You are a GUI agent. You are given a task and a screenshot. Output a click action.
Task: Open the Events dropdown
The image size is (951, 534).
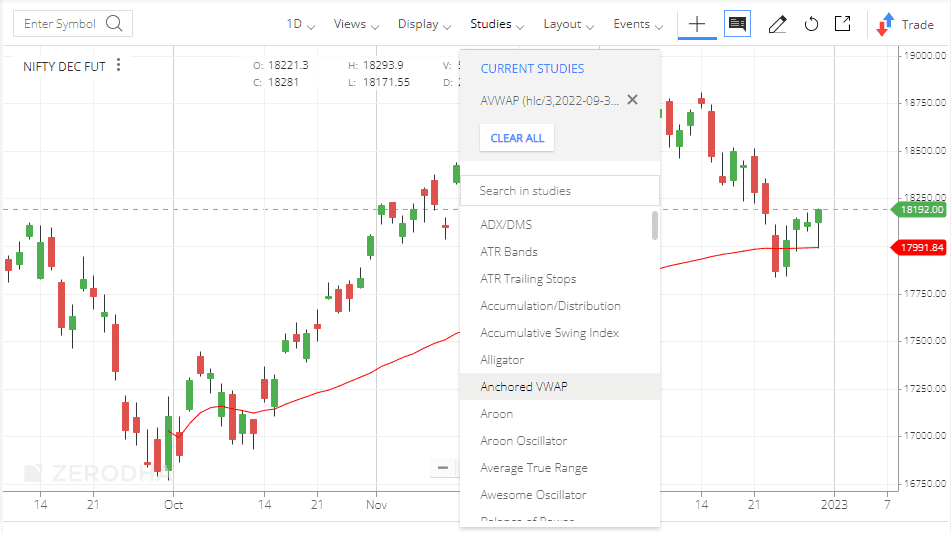click(638, 24)
